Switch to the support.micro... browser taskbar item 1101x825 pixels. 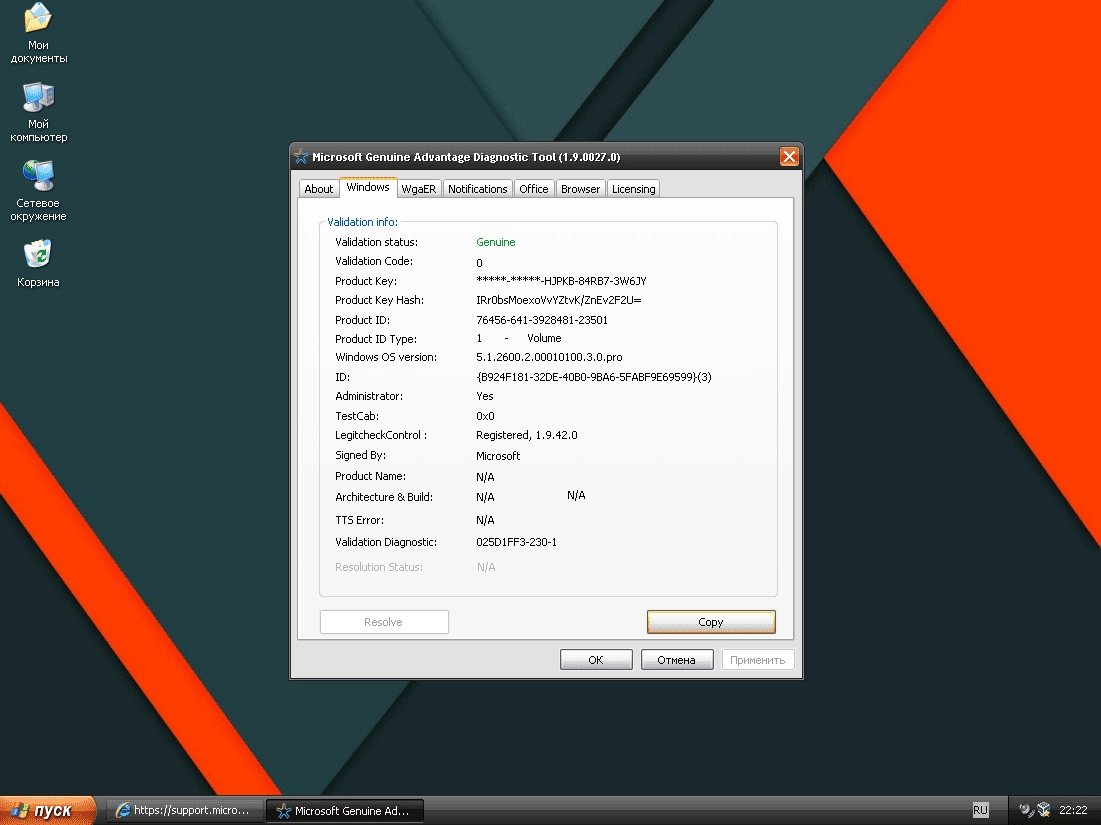click(184, 810)
